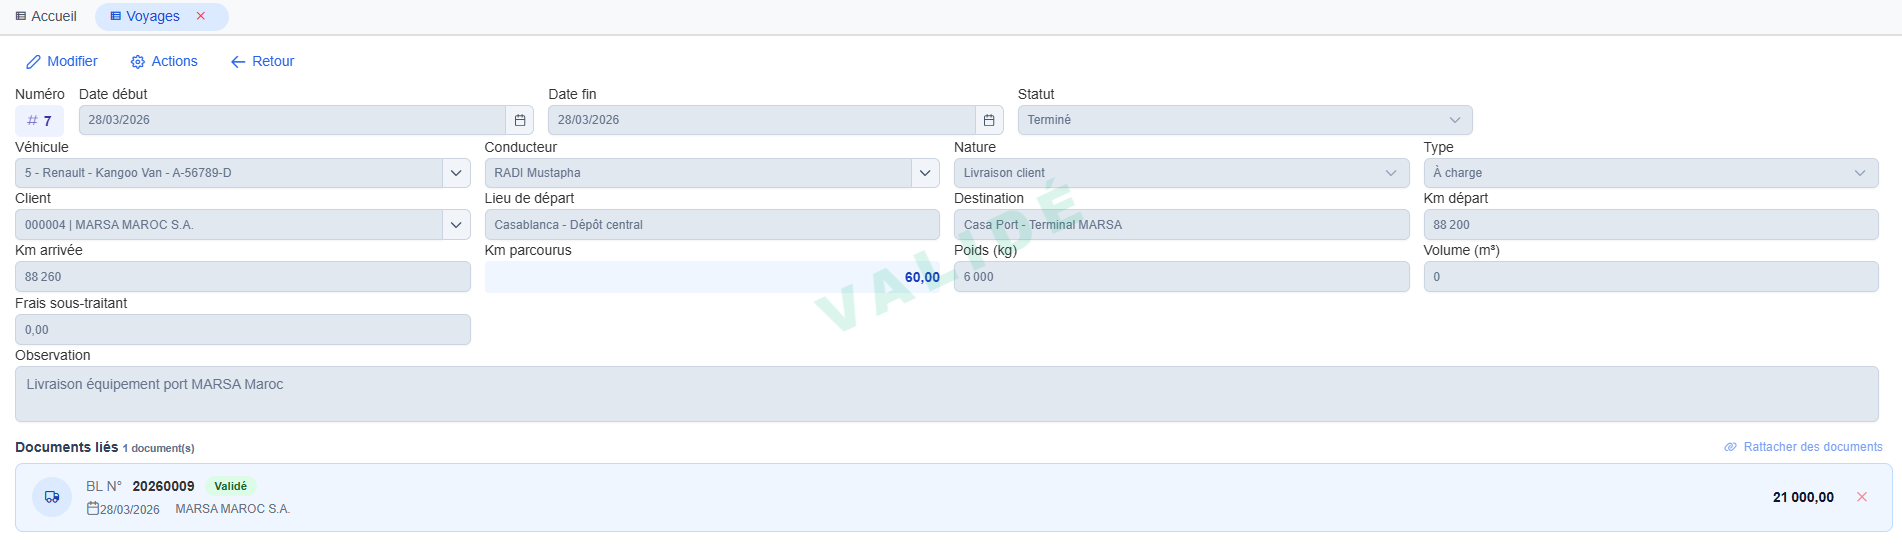Open the Statut Terminé dropdown
This screenshot has height=557, width=1902.
(x=1245, y=120)
